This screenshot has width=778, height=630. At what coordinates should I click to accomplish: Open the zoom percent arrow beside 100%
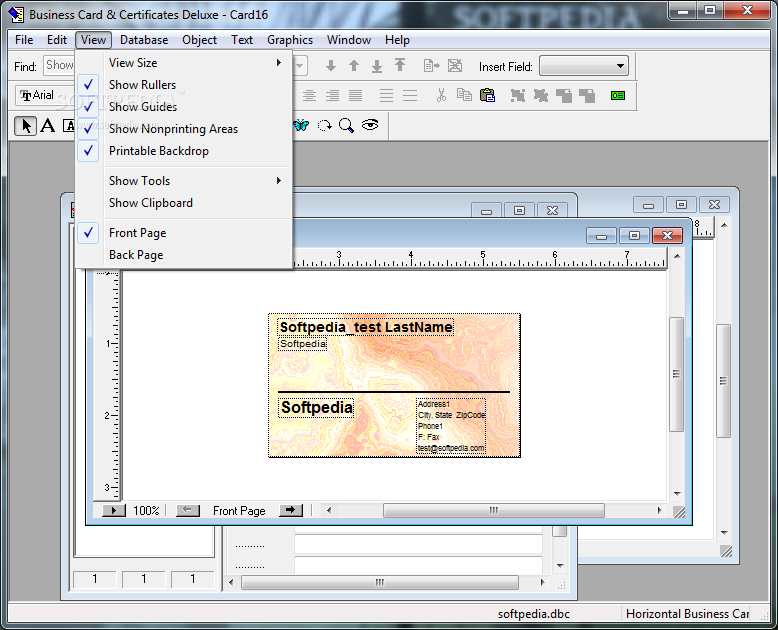(114, 510)
